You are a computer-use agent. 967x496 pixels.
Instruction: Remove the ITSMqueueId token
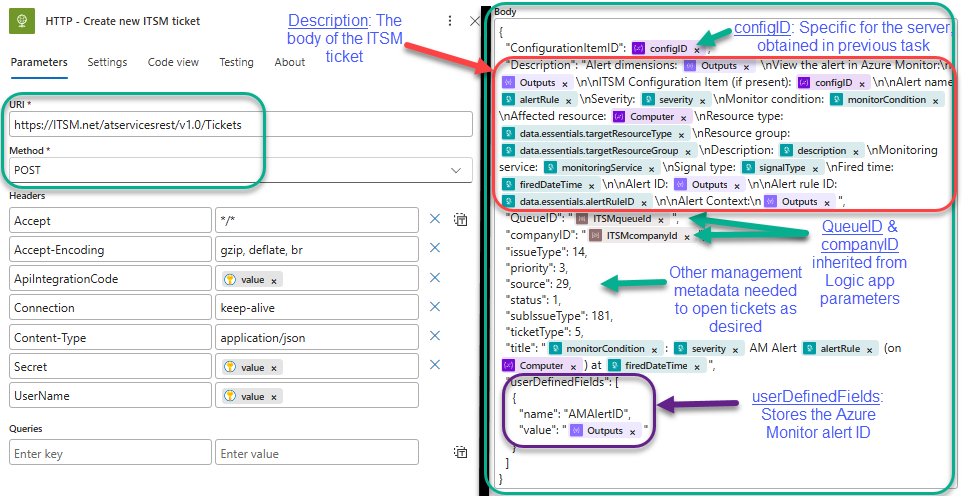(660, 220)
